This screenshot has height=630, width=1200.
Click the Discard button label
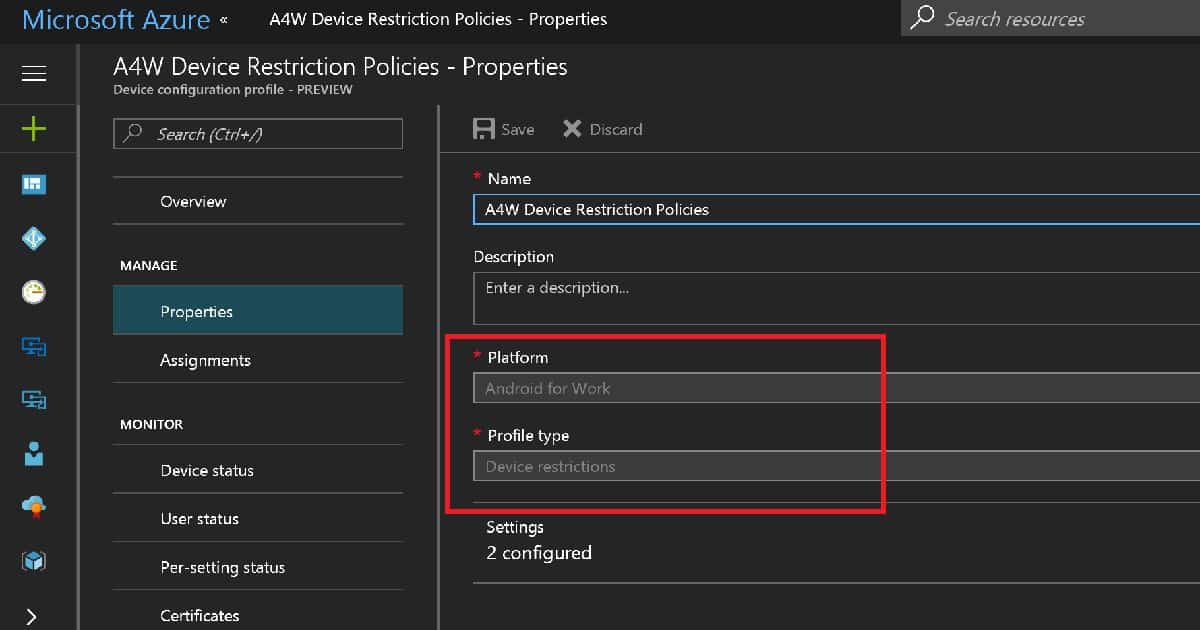616,129
